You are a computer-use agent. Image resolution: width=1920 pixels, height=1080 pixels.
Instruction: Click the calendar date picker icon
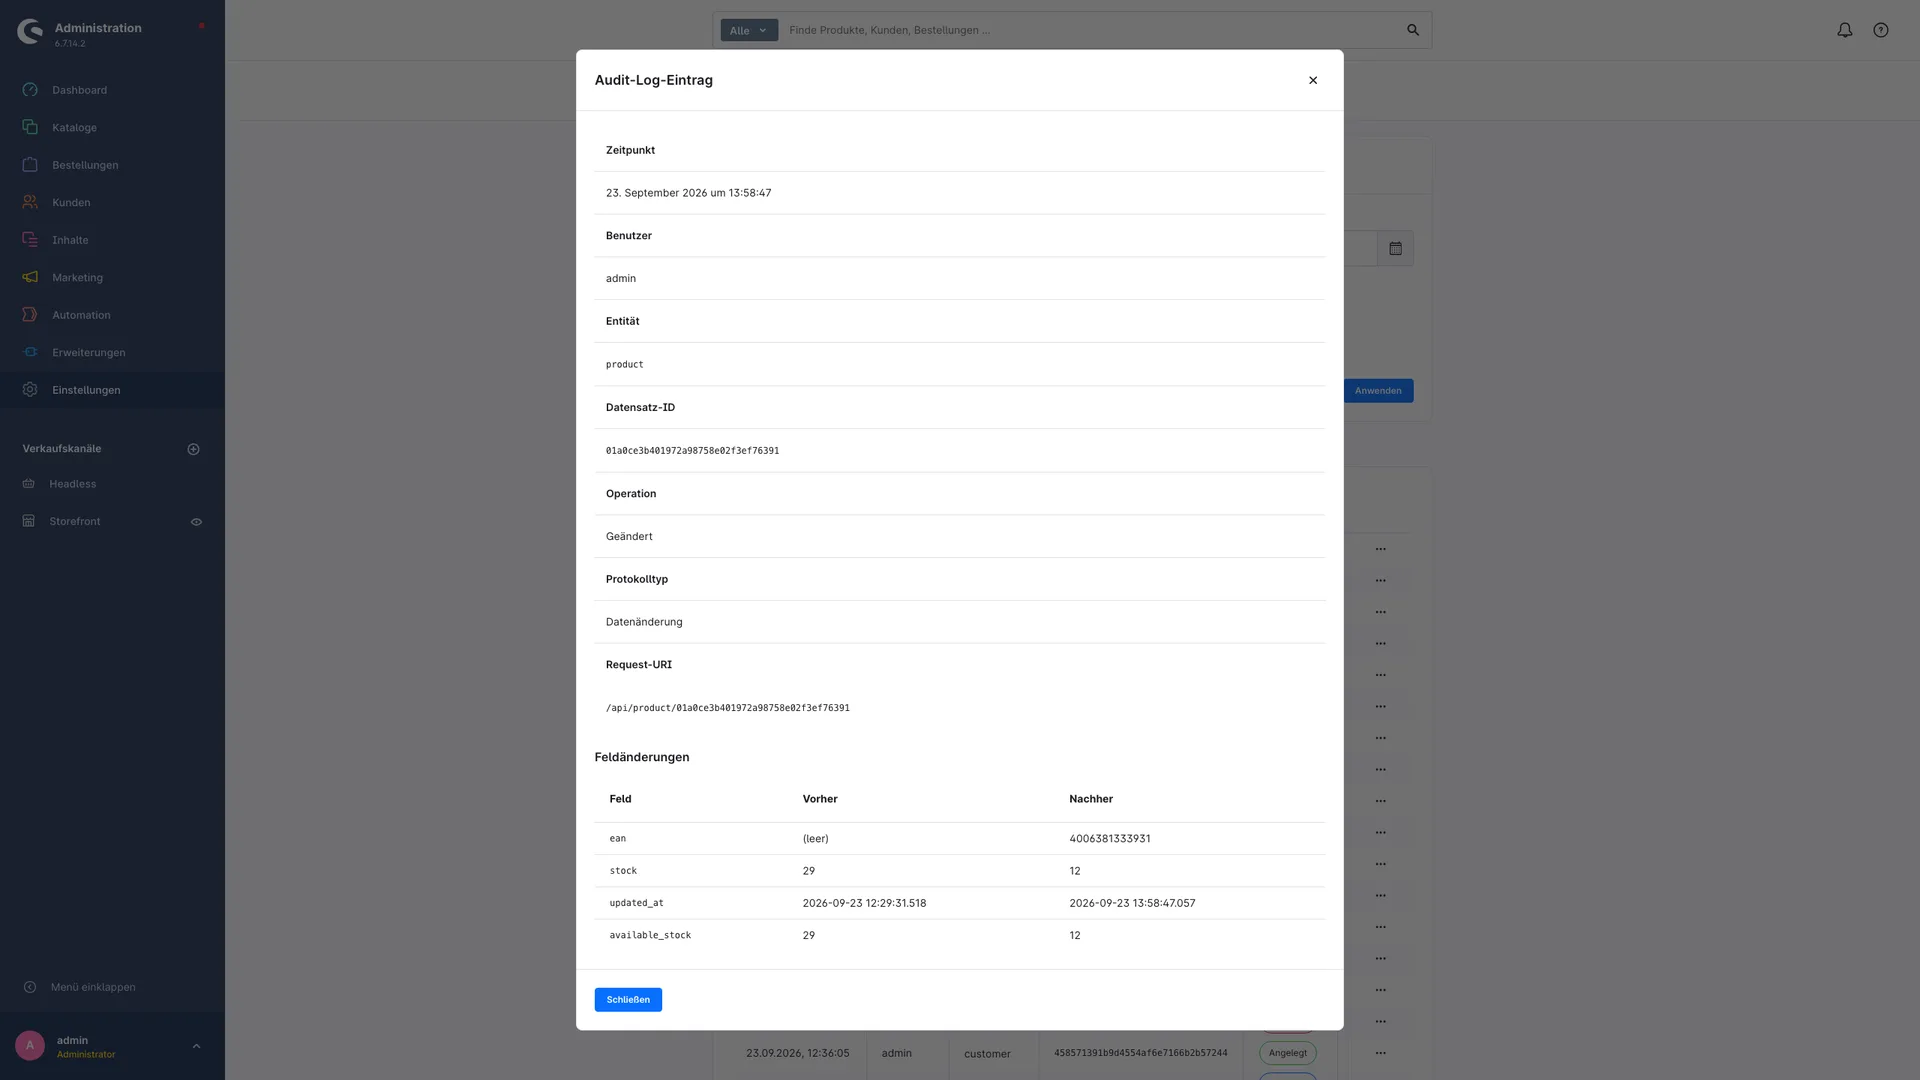pos(1395,248)
